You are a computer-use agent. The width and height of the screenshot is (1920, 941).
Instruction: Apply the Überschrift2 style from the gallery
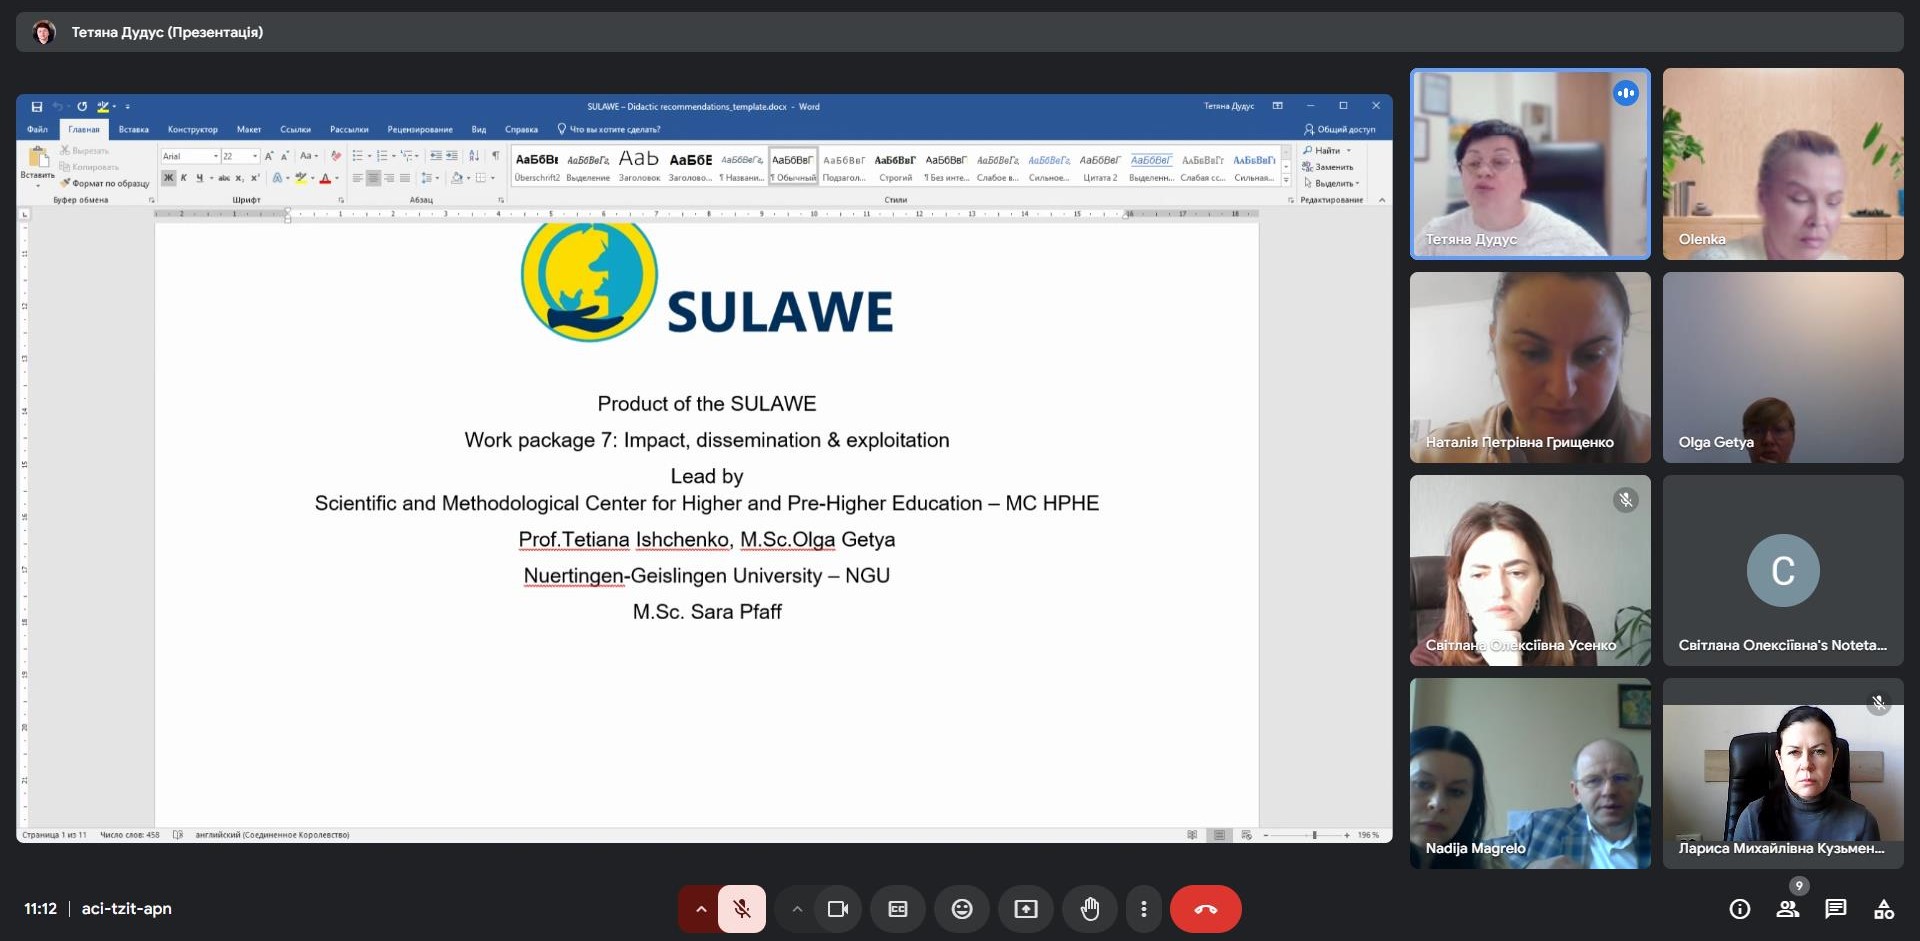(x=537, y=166)
